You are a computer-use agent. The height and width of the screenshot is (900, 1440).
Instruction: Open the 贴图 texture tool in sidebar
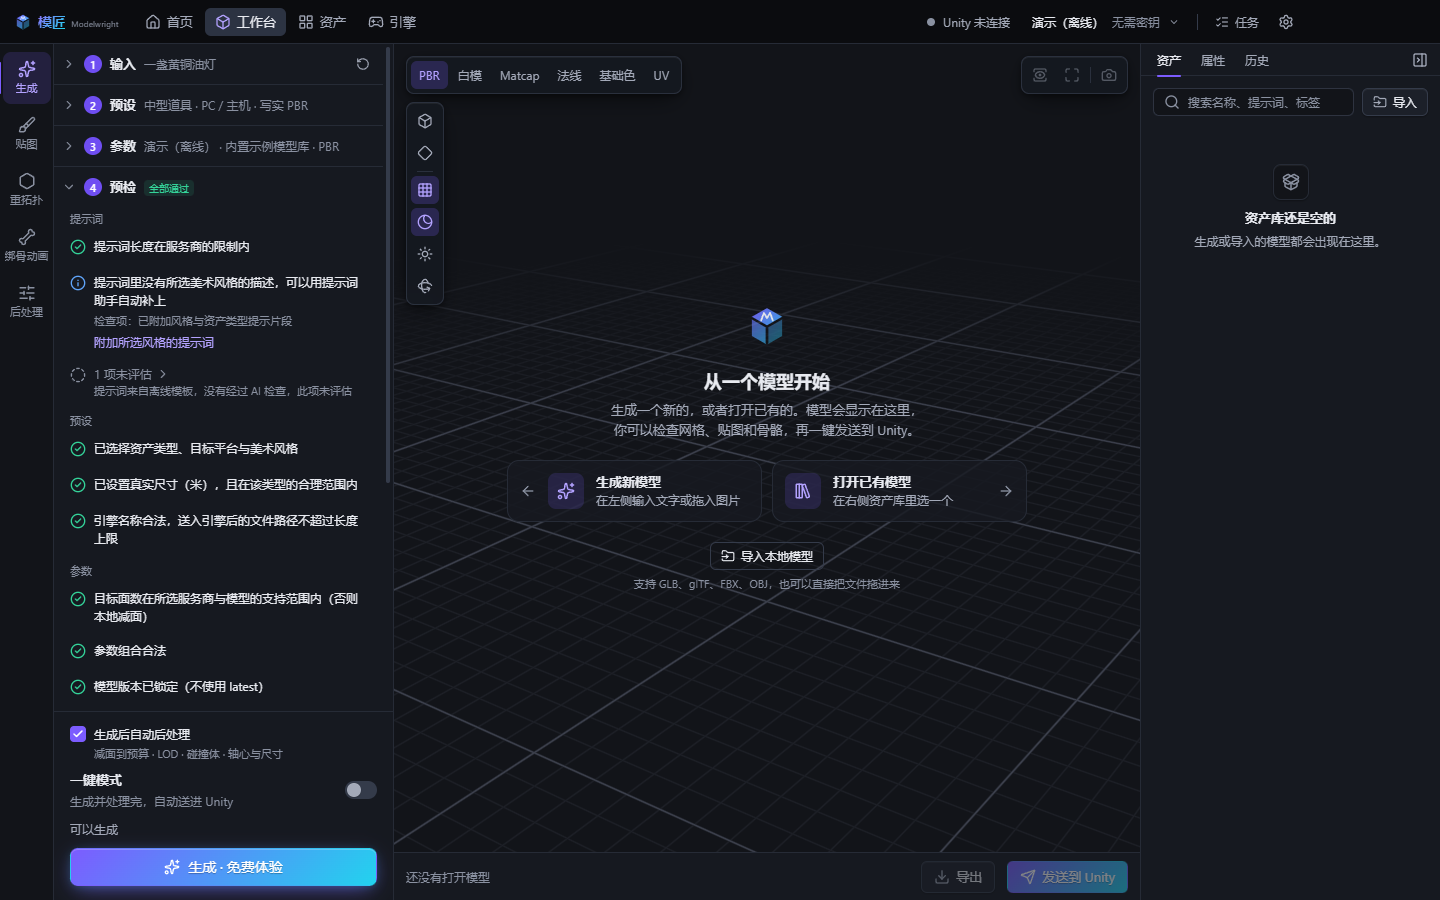27,133
